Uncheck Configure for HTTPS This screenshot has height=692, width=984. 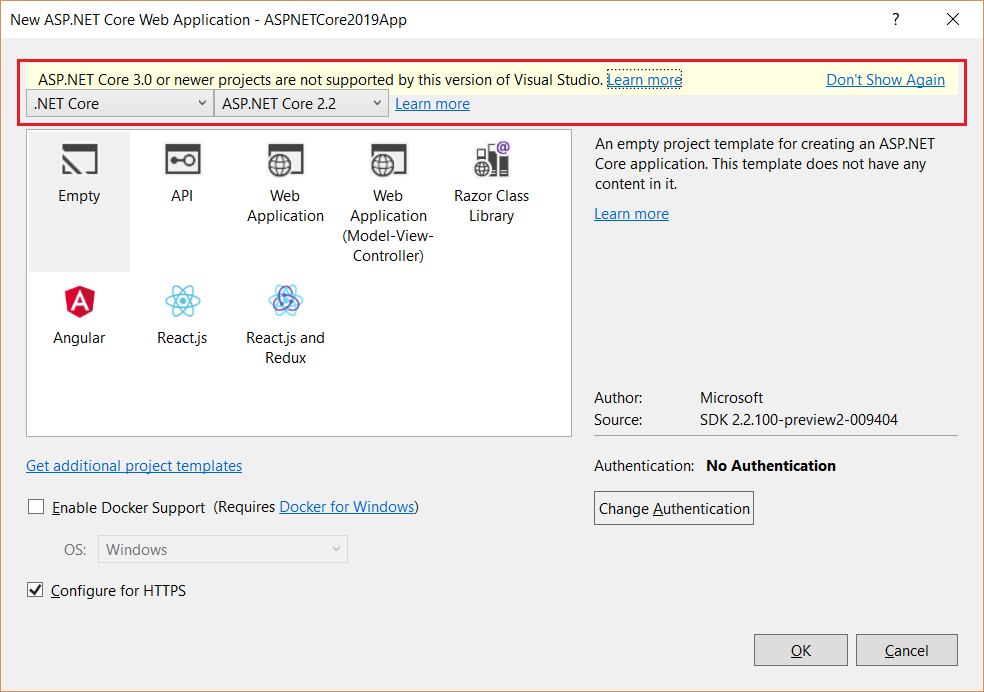(36, 591)
